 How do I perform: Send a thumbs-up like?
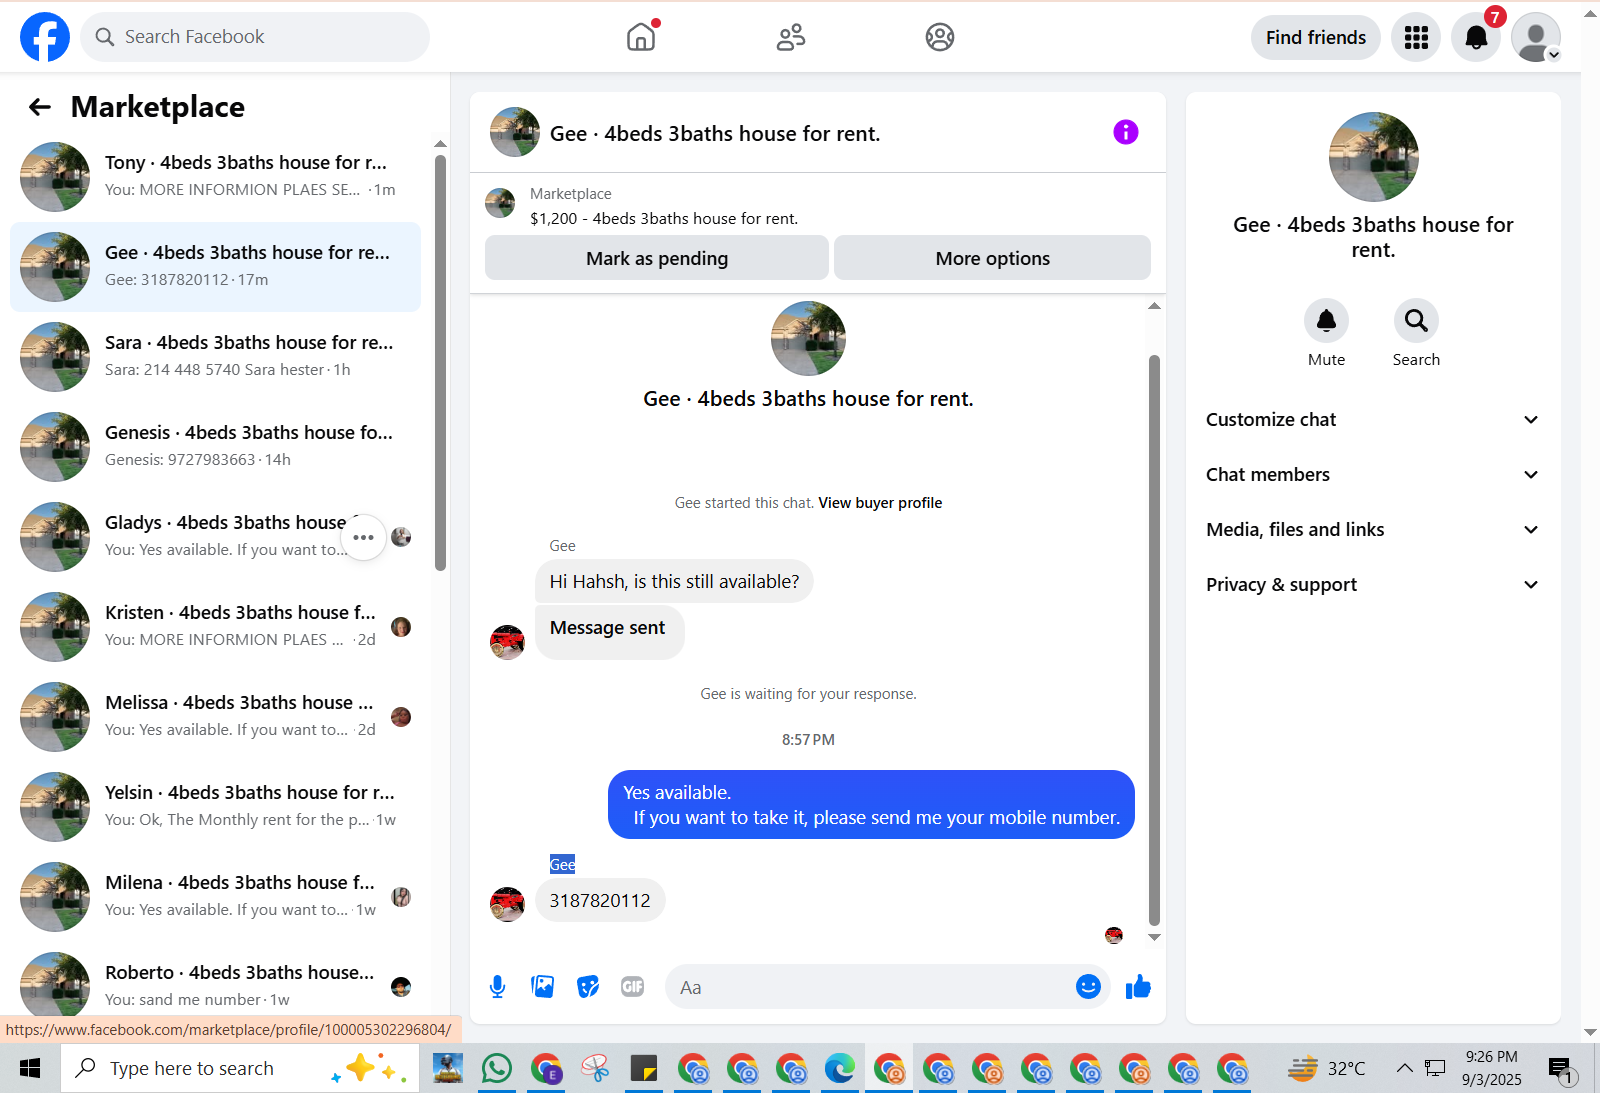tap(1138, 987)
